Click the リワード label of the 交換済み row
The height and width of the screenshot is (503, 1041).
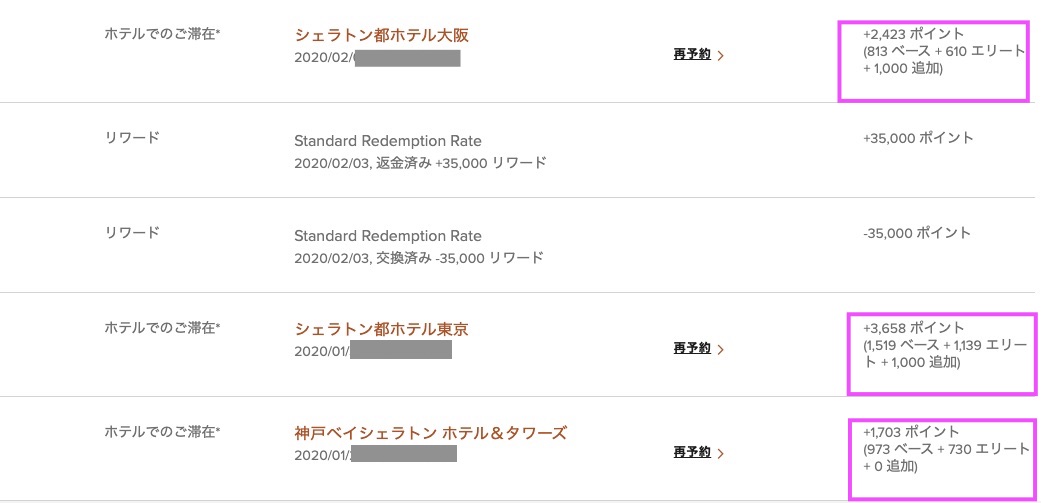tap(132, 233)
